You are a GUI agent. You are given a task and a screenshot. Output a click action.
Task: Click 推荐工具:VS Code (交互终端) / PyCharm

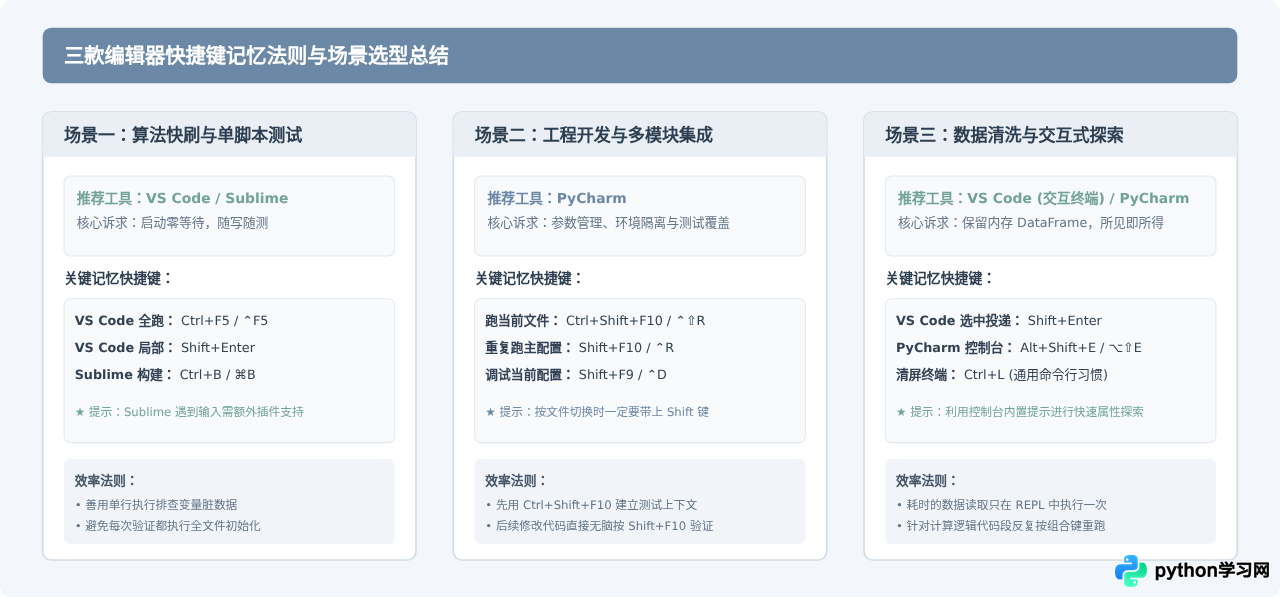1043,198
